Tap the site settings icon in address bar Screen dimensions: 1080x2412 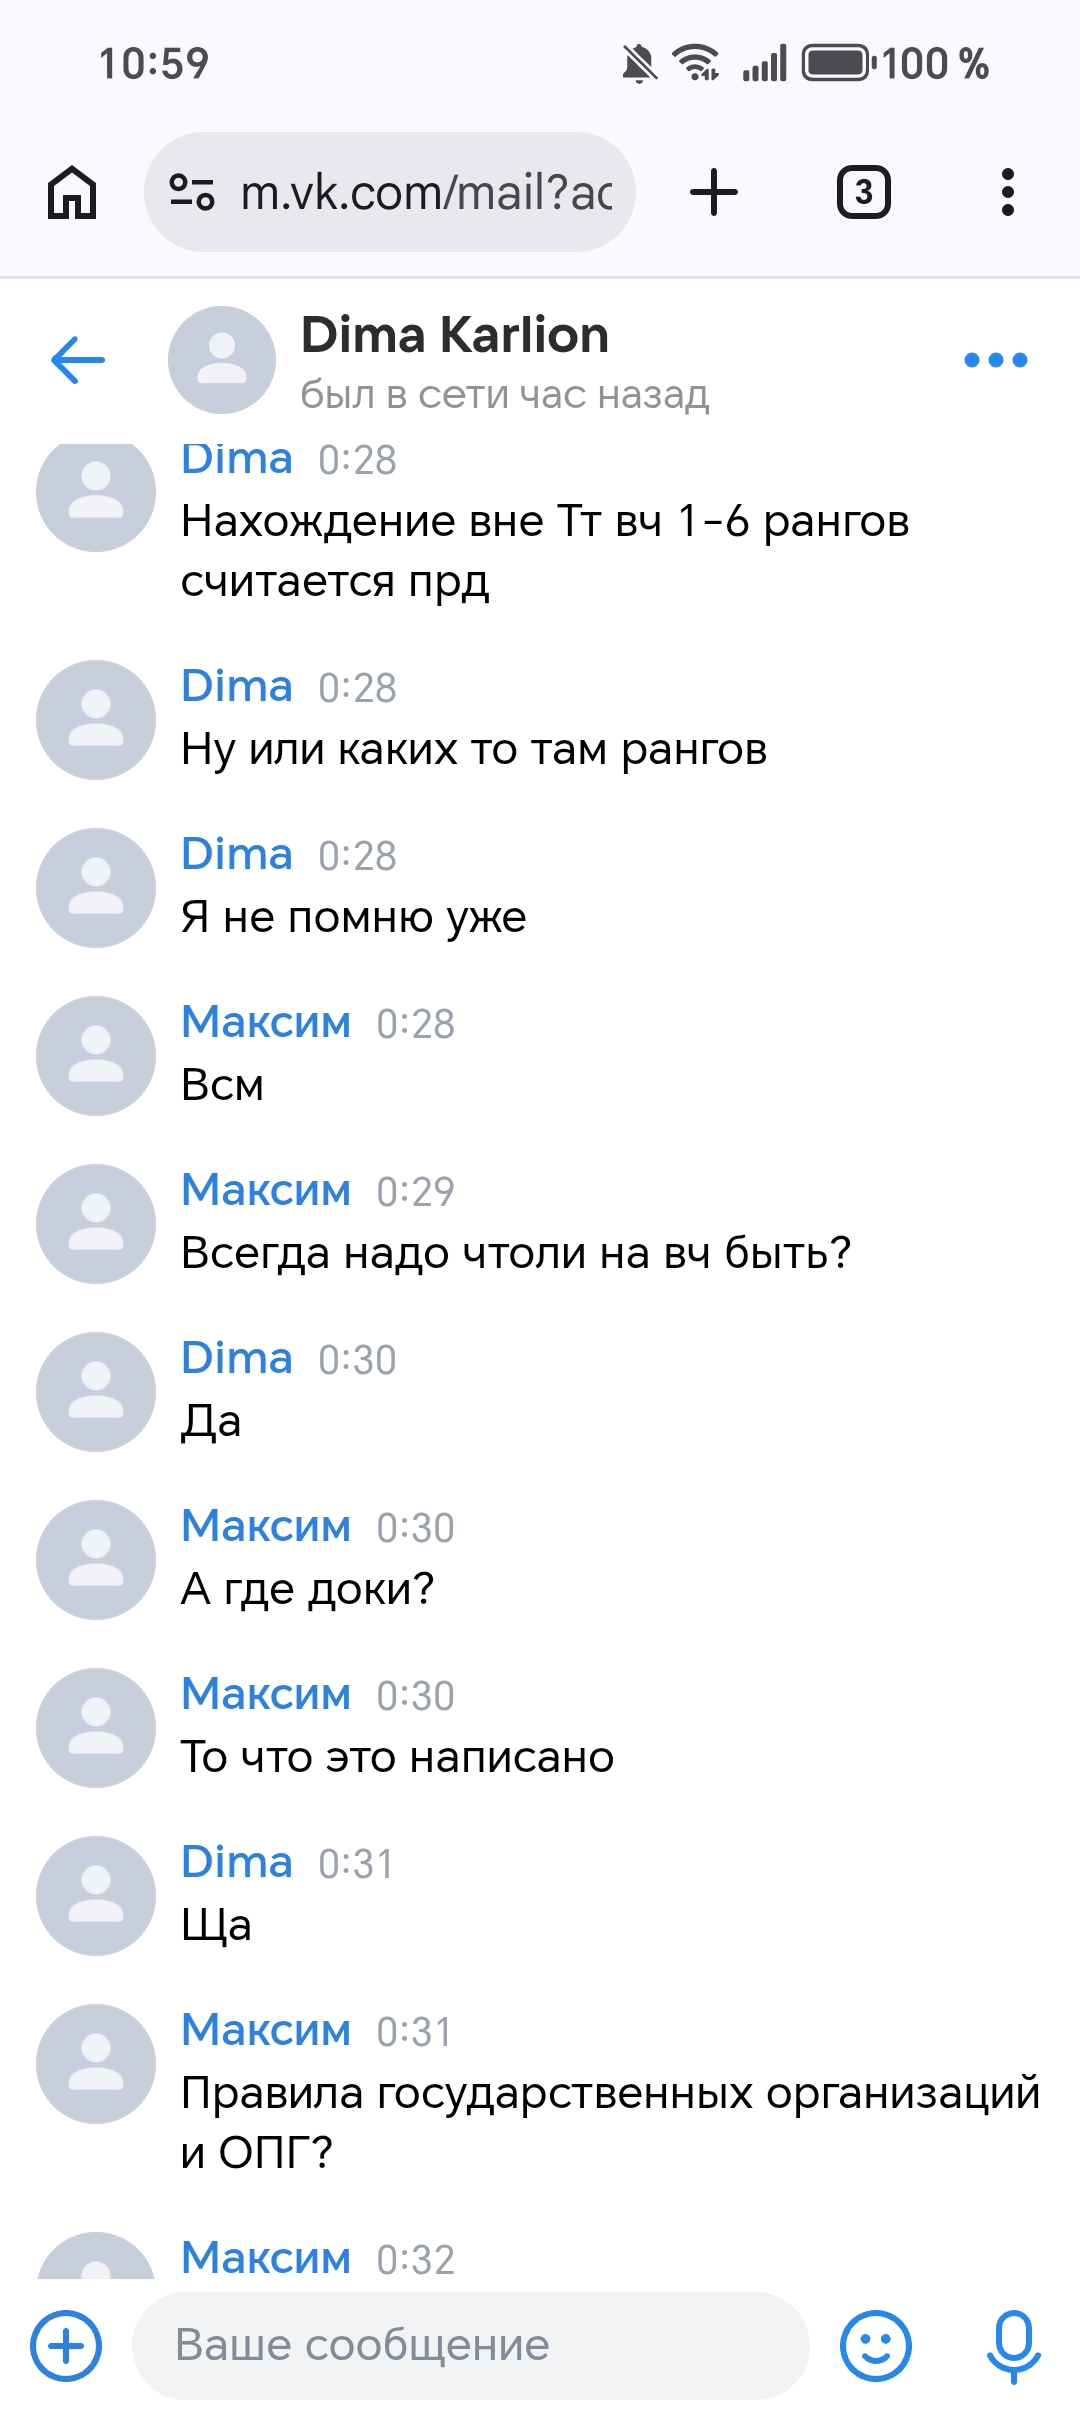191,192
